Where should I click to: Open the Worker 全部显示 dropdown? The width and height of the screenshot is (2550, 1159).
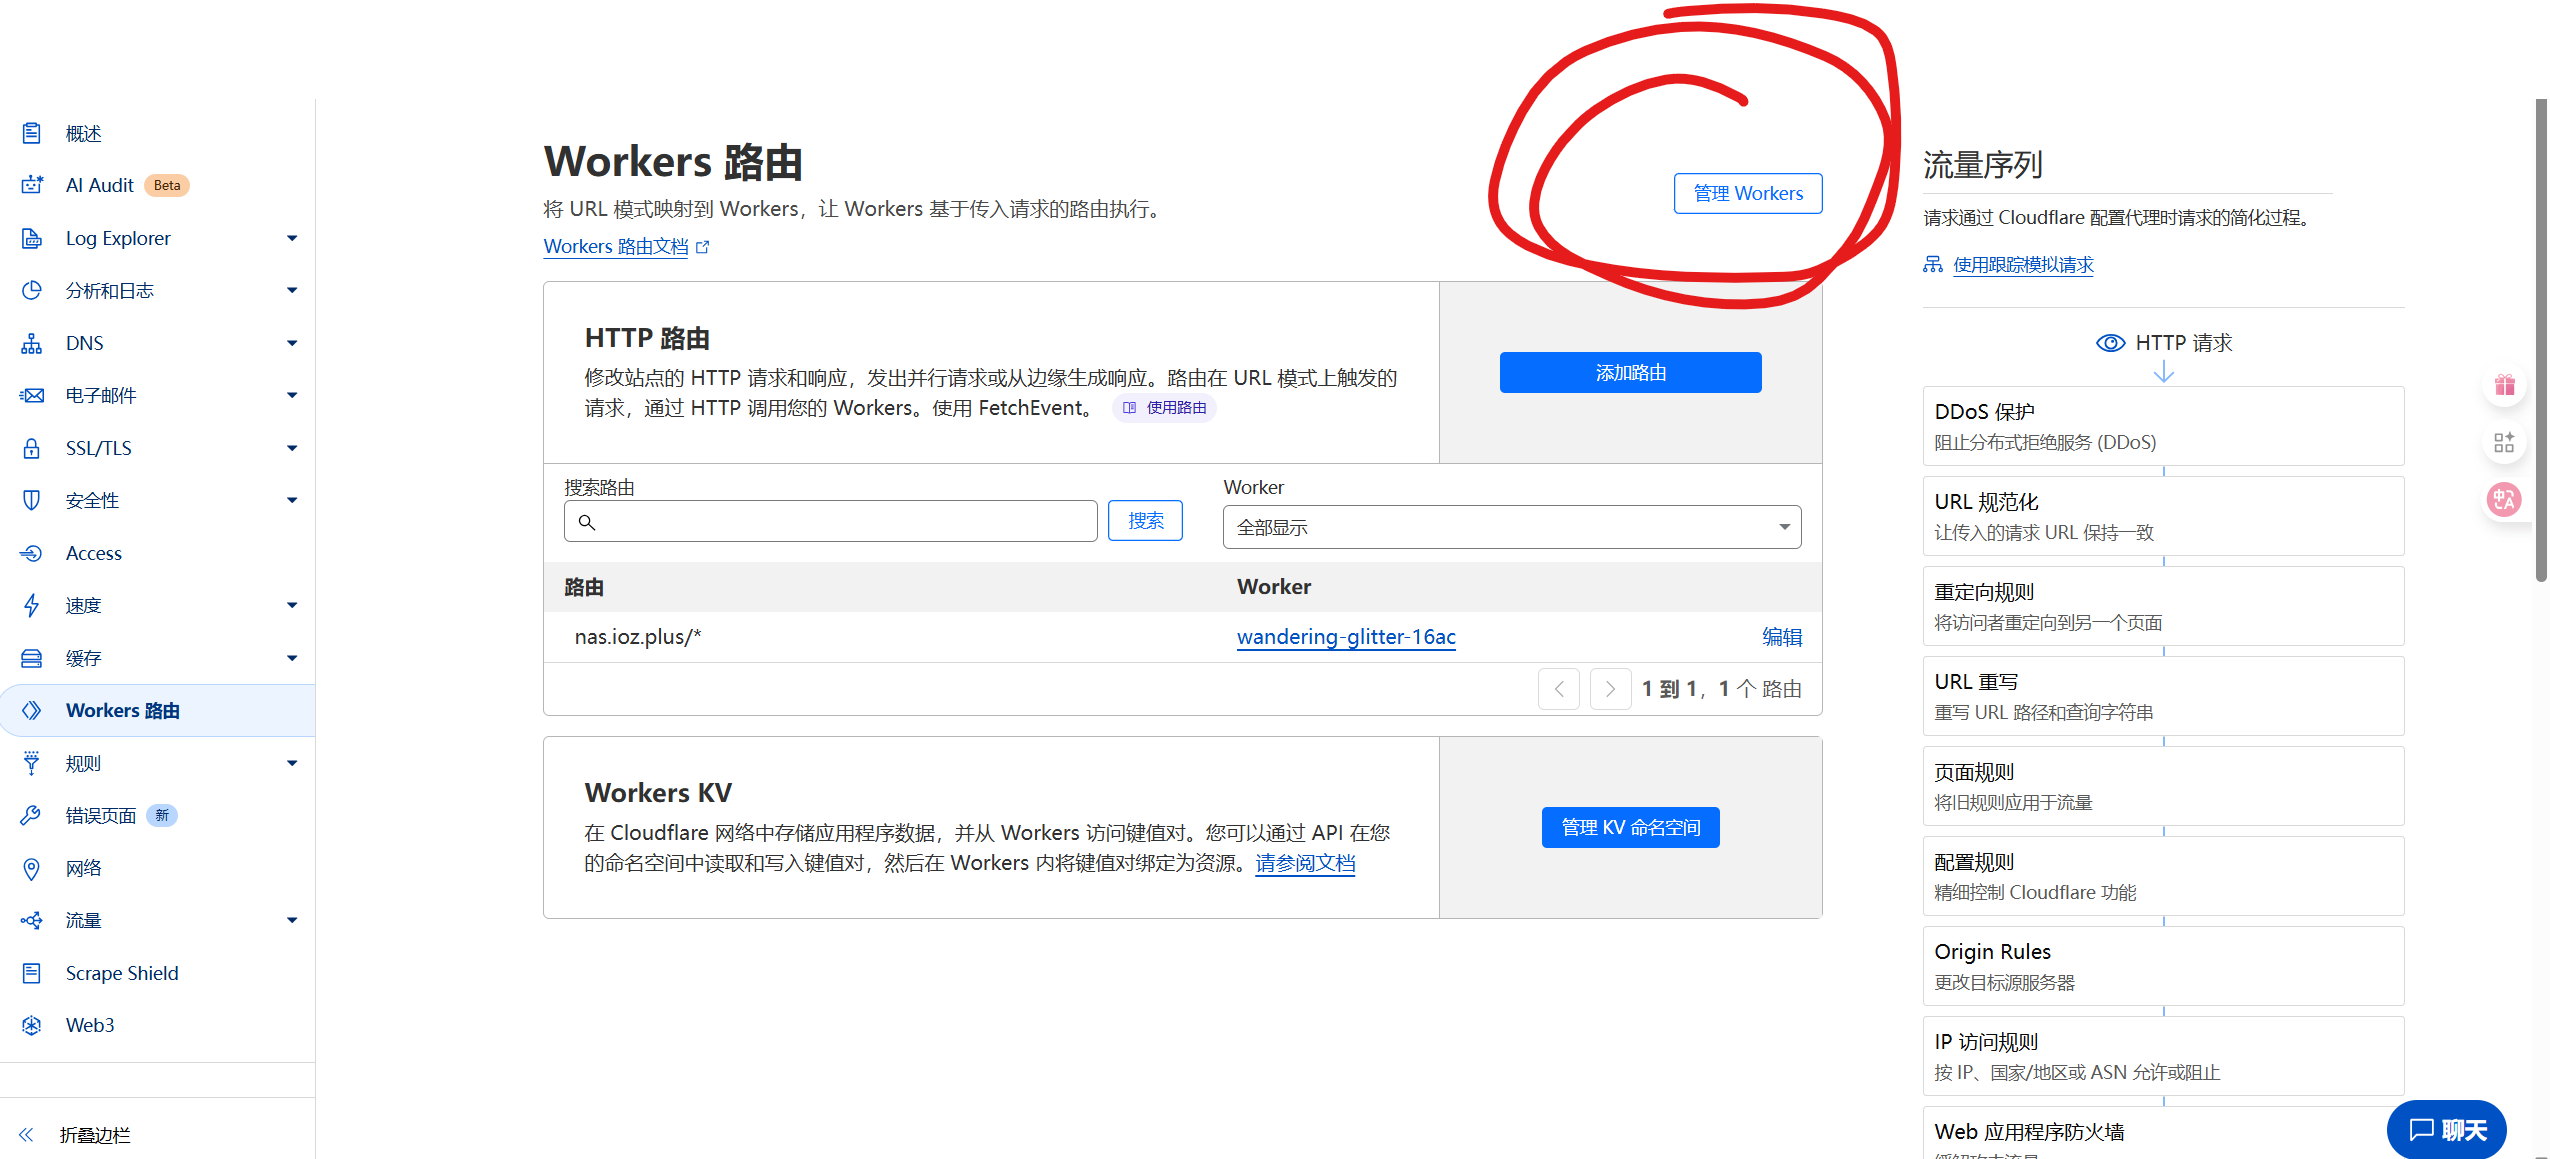(x=1512, y=527)
